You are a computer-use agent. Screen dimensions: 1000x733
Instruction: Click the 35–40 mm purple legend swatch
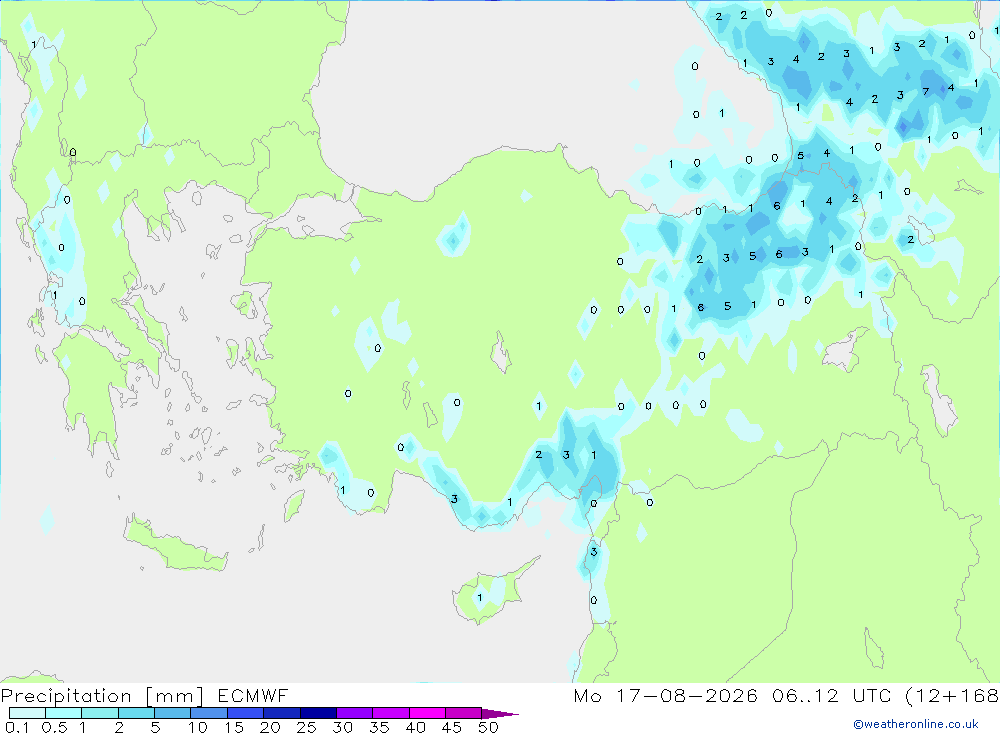tap(391, 713)
